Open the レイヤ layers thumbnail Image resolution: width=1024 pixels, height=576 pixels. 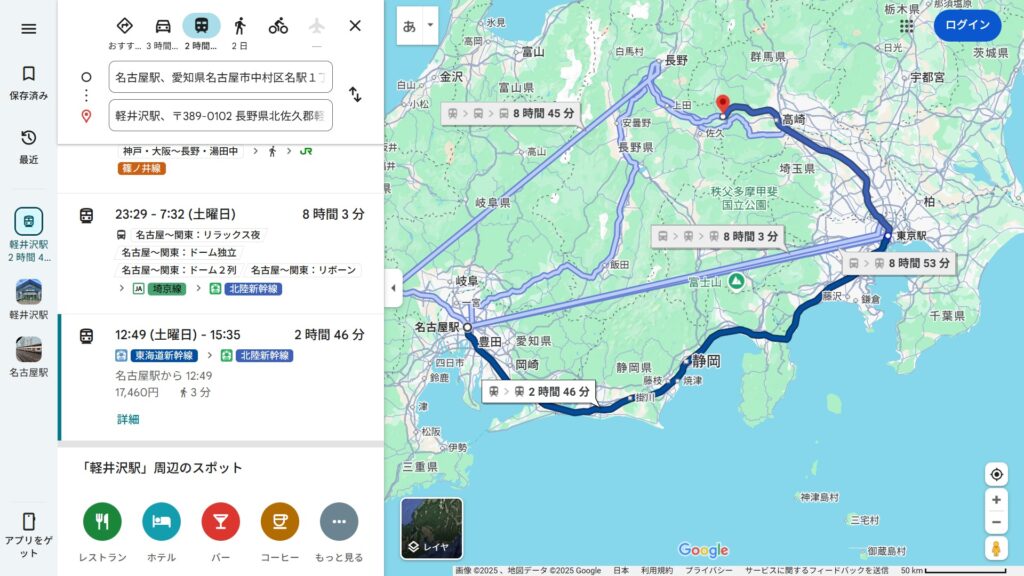point(432,528)
